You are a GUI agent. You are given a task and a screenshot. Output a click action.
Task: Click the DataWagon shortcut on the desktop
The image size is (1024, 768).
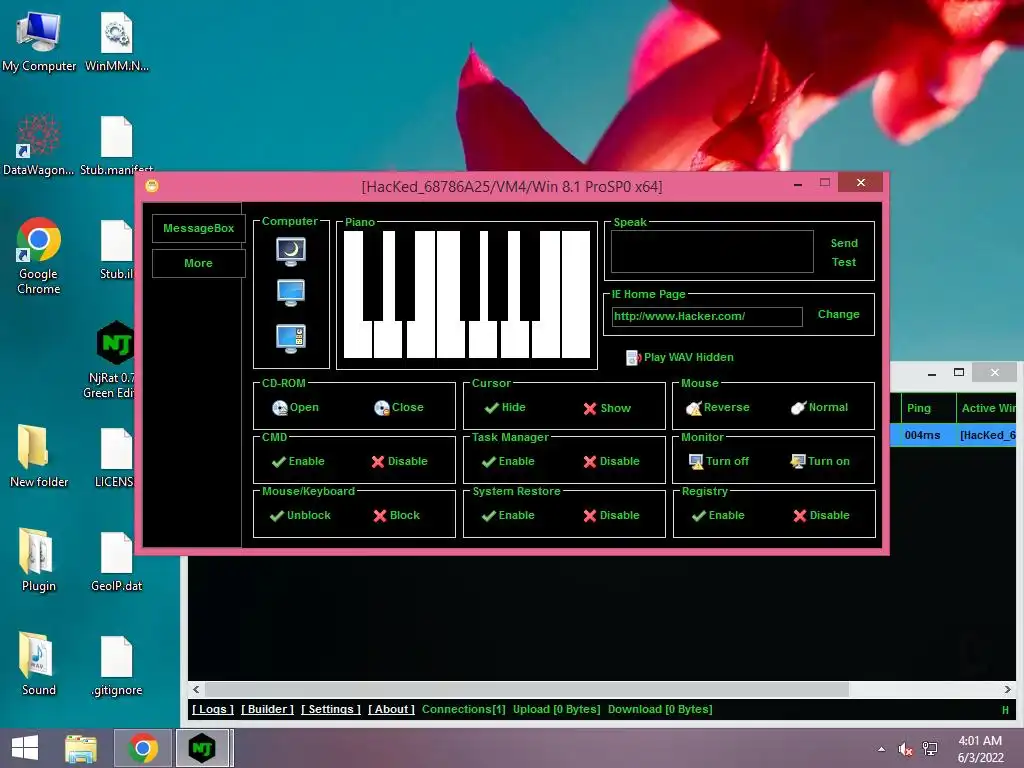(39, 146)
